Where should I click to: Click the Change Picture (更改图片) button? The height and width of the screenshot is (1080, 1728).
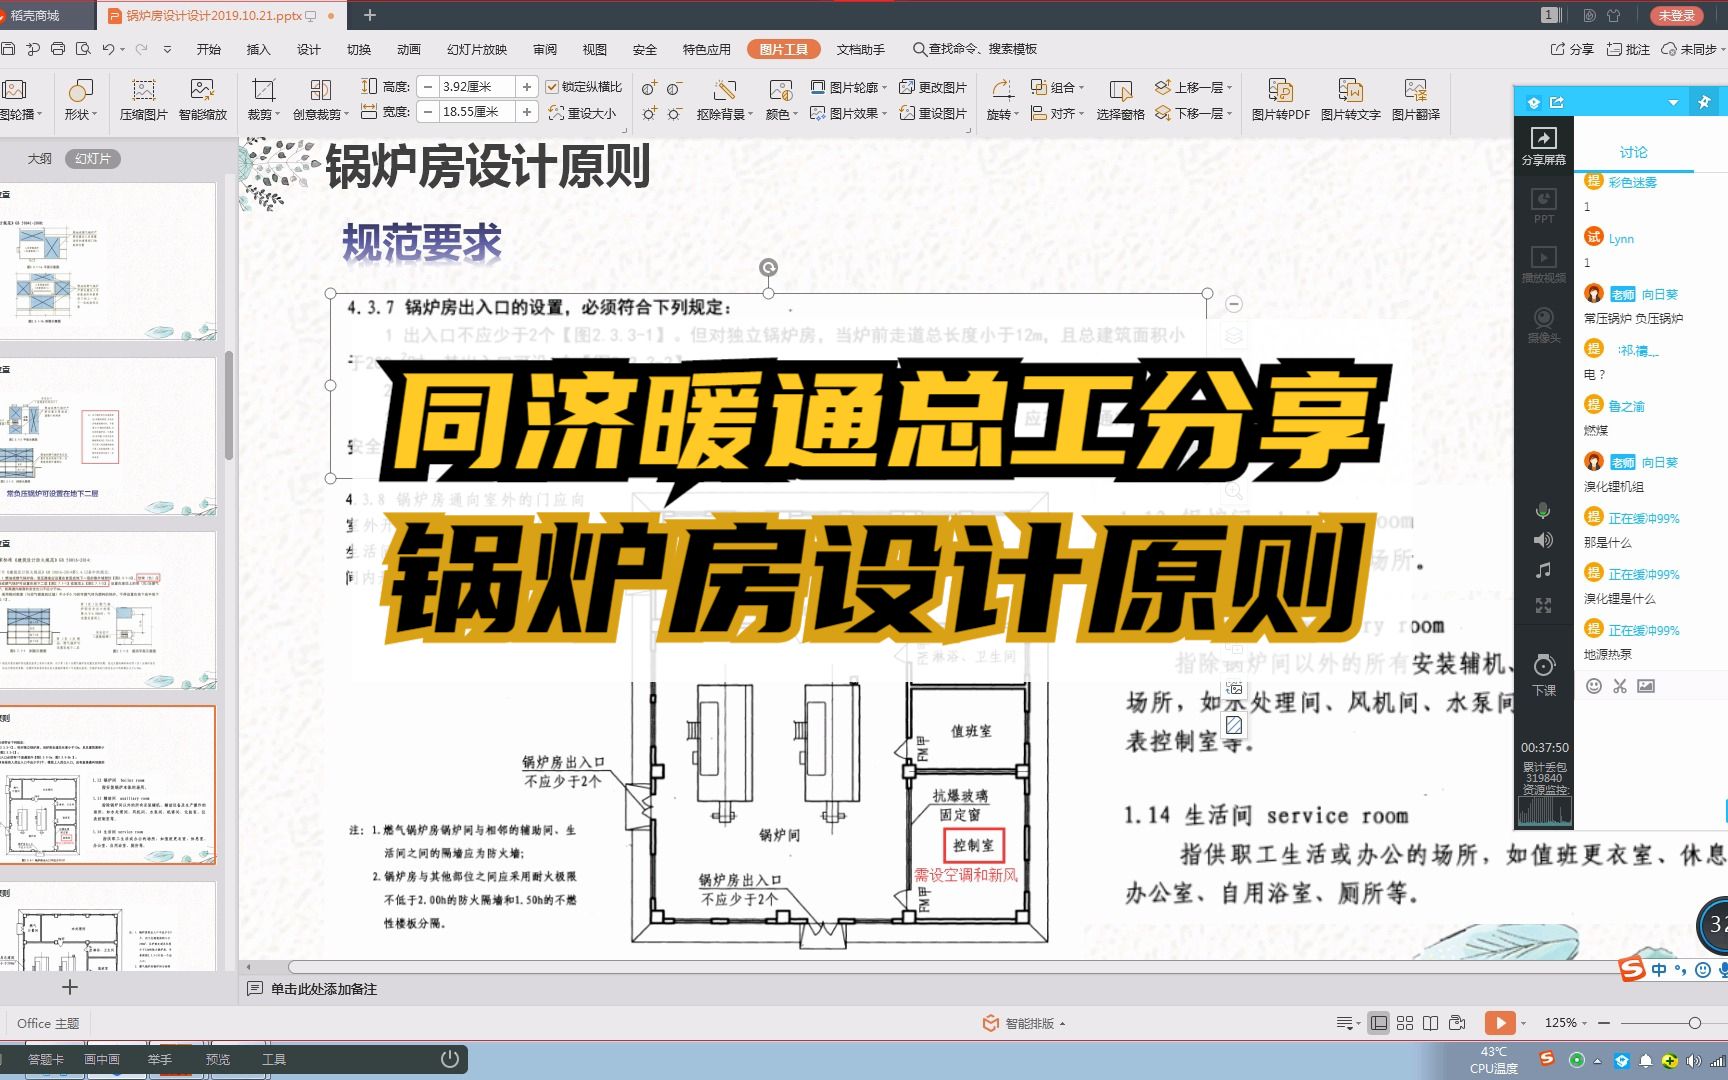[x=933, y=87]
